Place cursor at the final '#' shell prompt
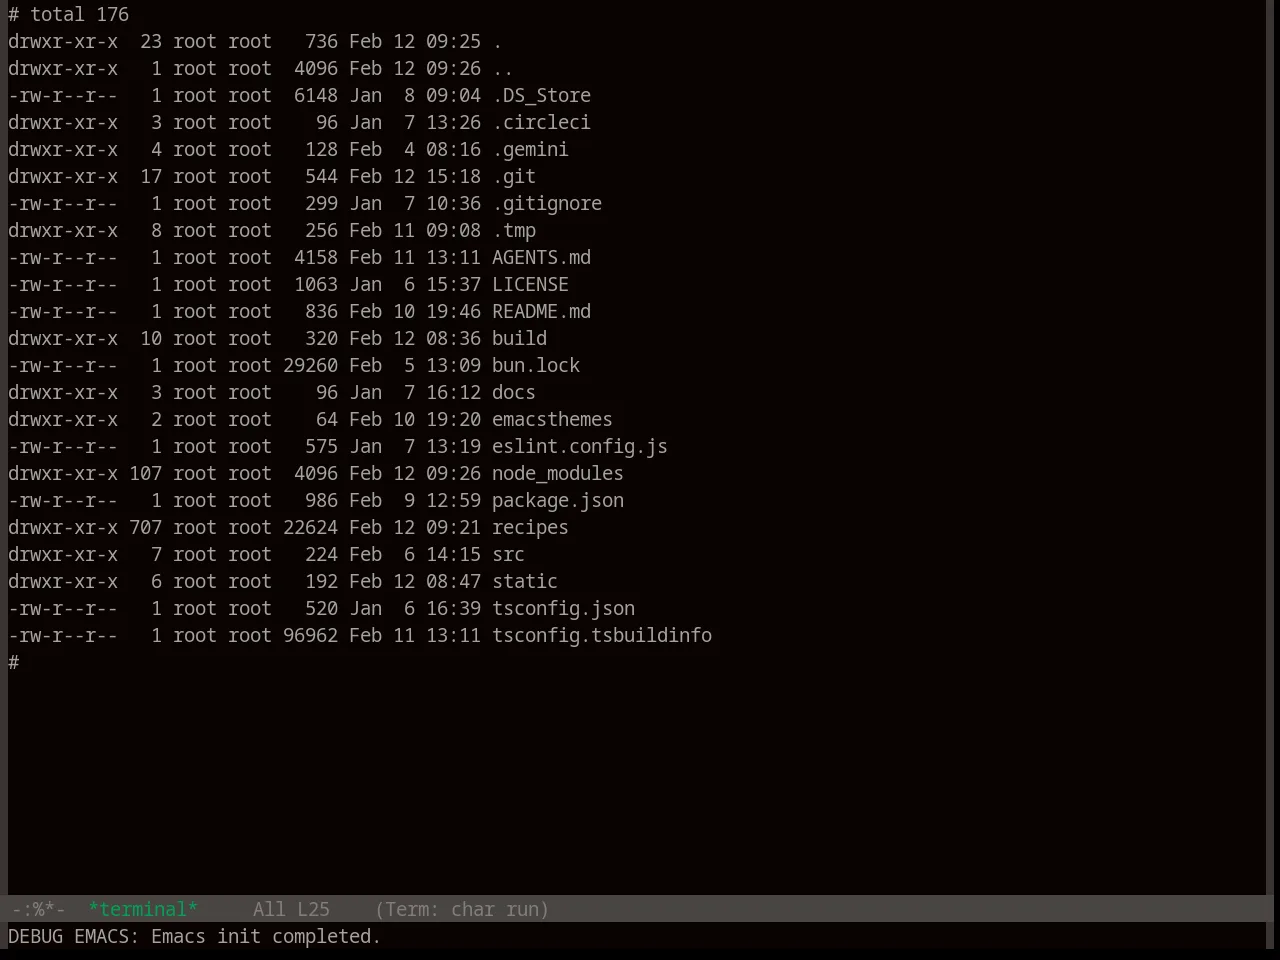This screenshot has height=960, width=1280. [14, 662]
